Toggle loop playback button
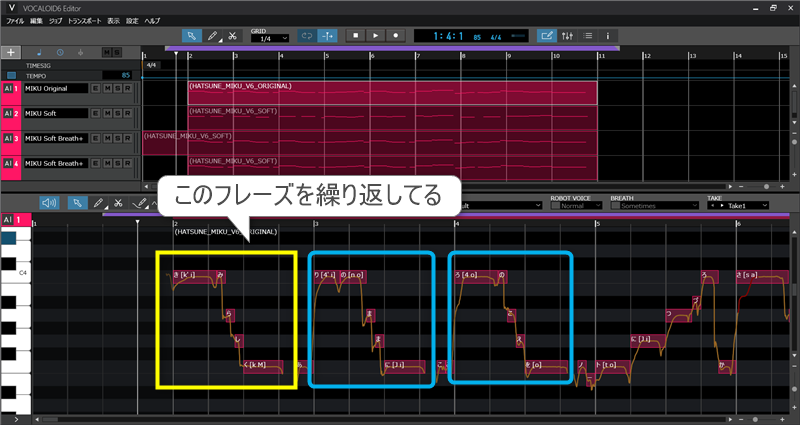This screenshot has height=425, width=800. tap(307, 36)
